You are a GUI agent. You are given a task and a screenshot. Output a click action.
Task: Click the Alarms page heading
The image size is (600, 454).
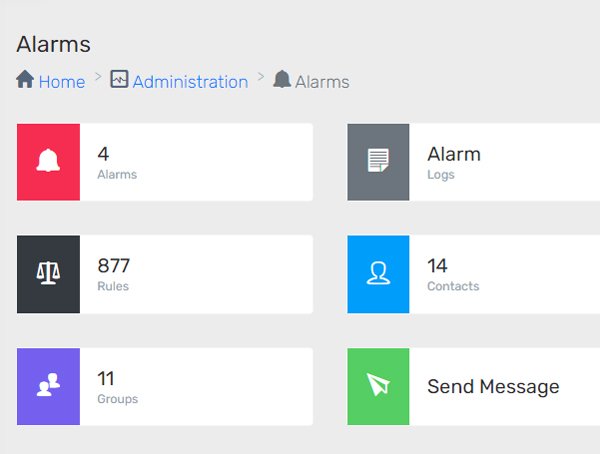(x=54, y=44)
